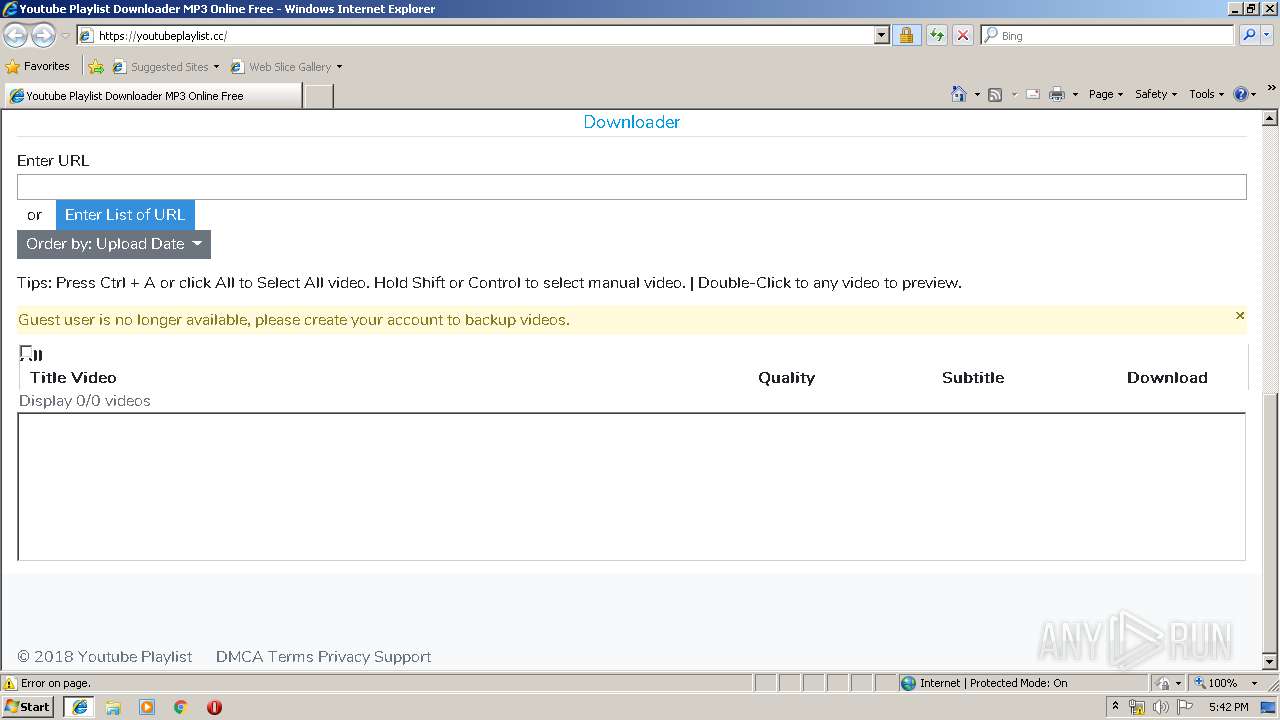
Task: Open the Privacy footer link
Action: [344, 657]
